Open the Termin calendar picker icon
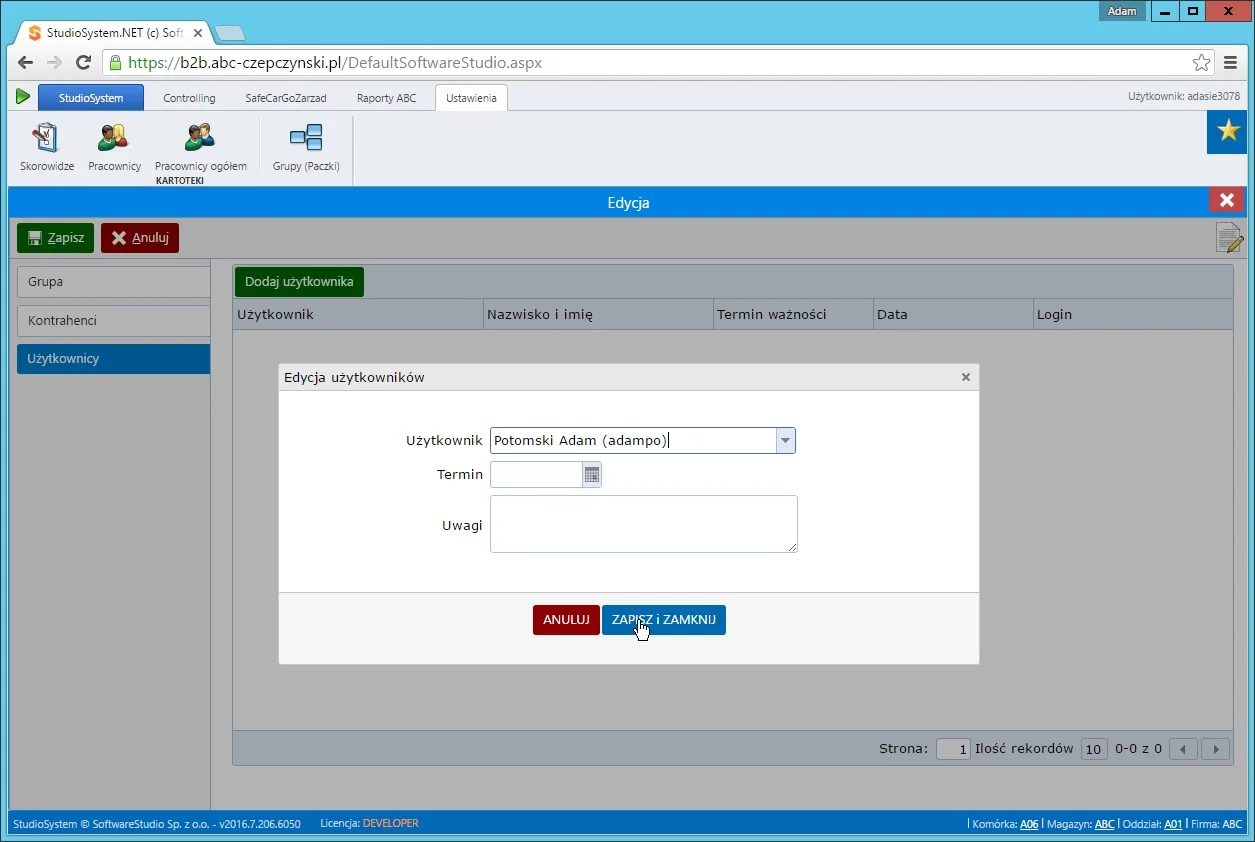 point(592,475)
